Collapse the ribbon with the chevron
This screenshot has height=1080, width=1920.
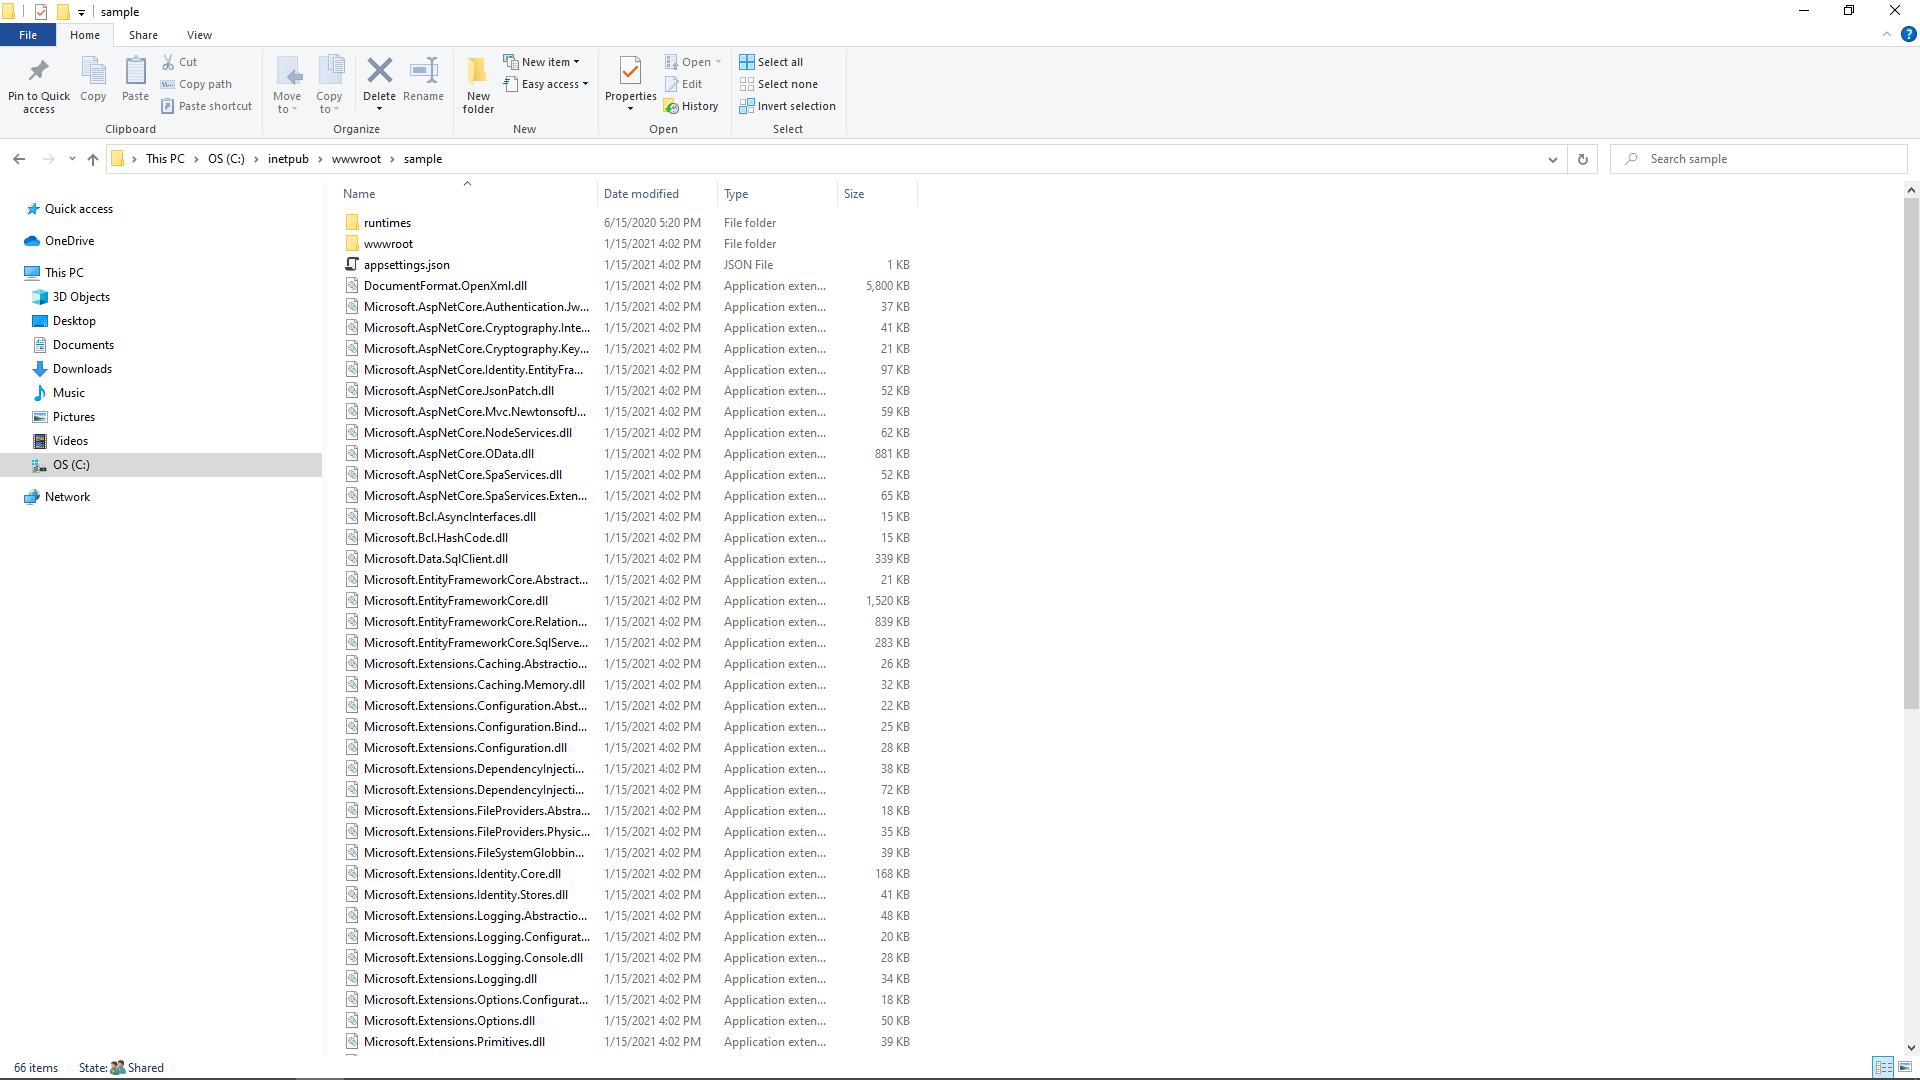pos(1887,34)
